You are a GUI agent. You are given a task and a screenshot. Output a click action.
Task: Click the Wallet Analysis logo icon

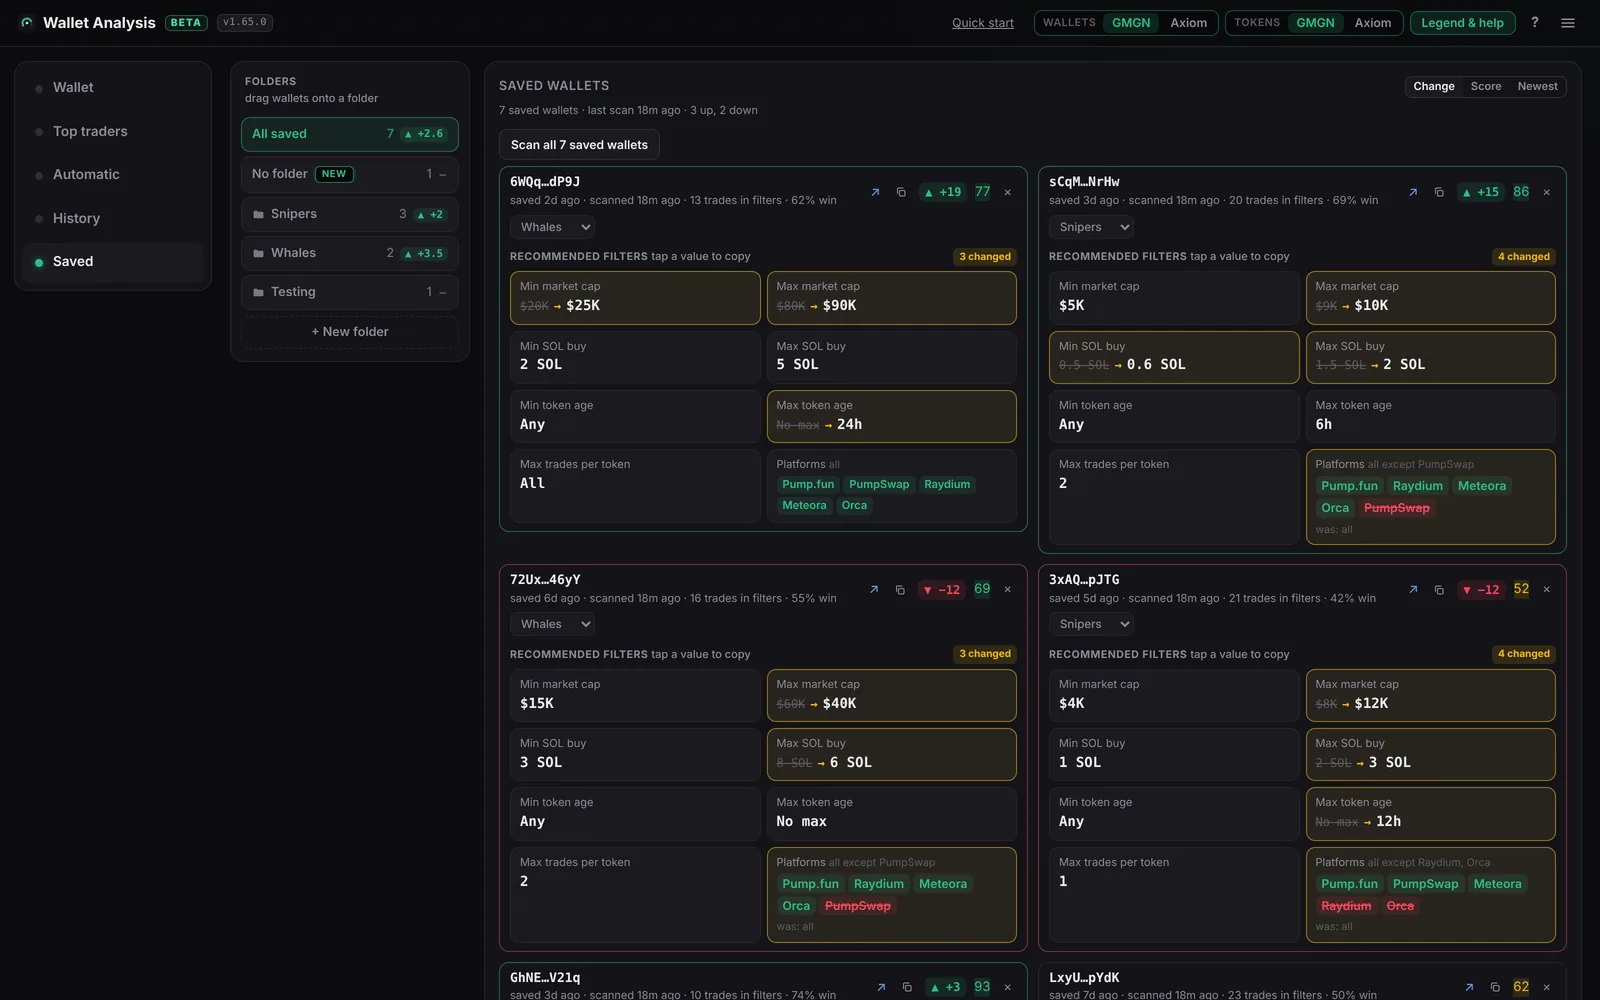(27, 23)
